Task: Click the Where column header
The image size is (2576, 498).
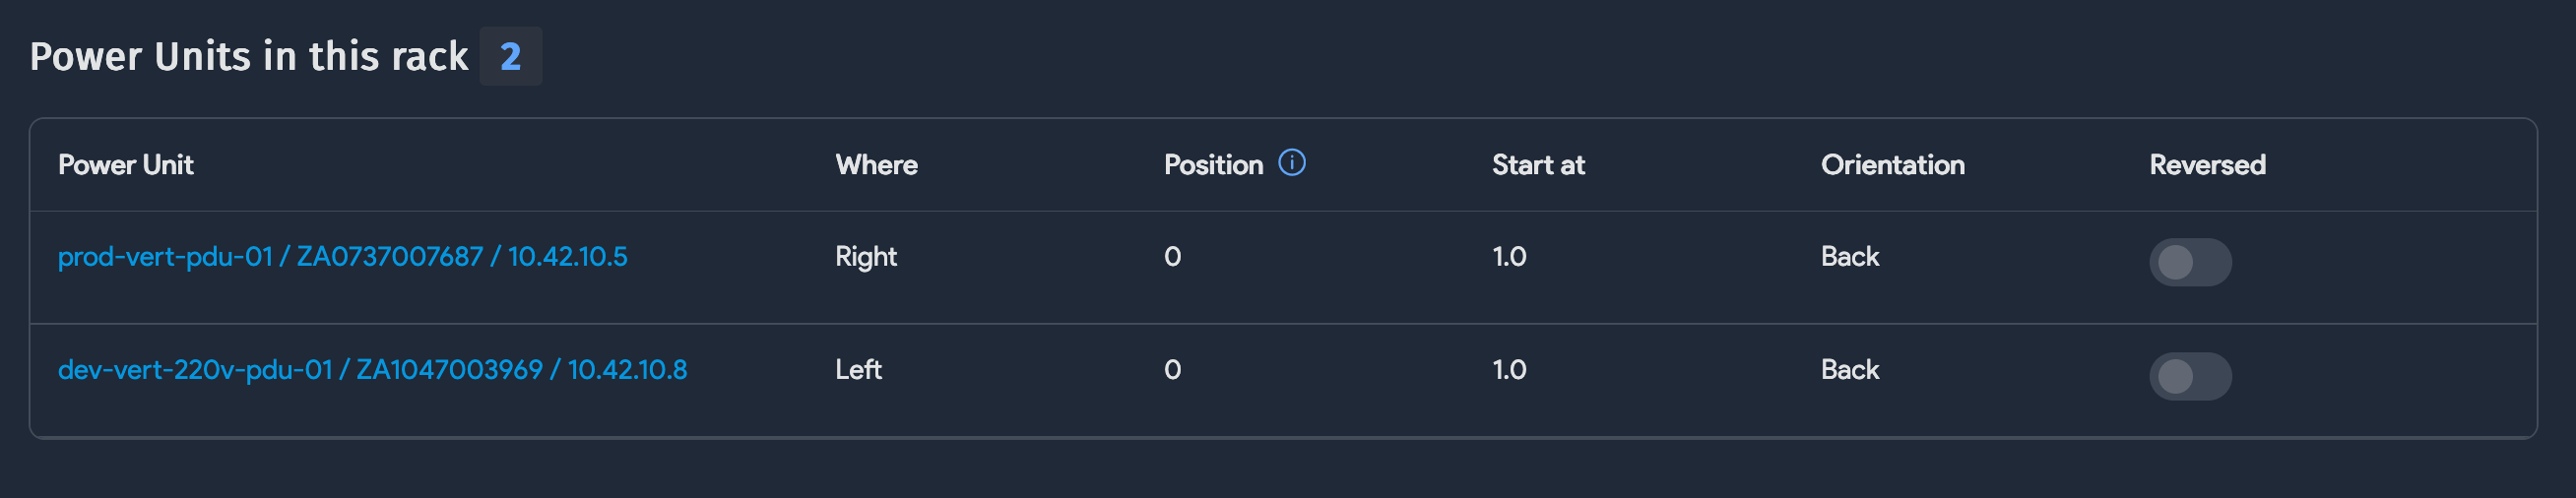Action: click(876, 165)
